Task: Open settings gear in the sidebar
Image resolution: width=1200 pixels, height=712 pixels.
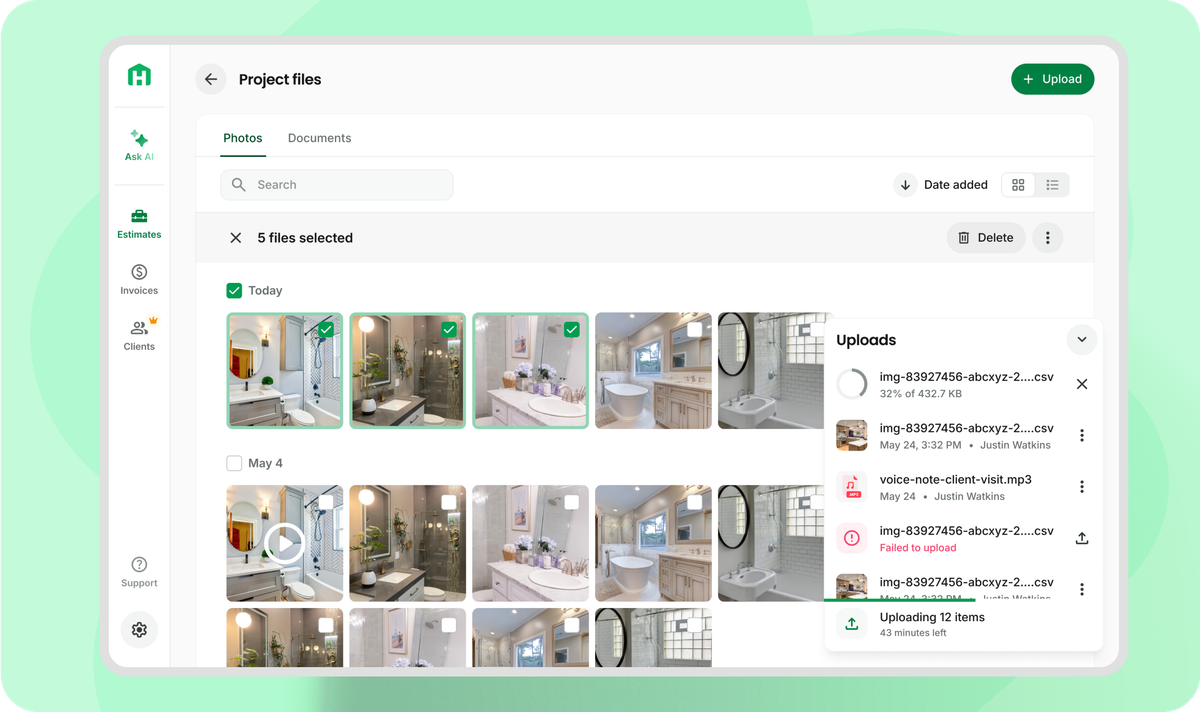Action: click(139, 630)
